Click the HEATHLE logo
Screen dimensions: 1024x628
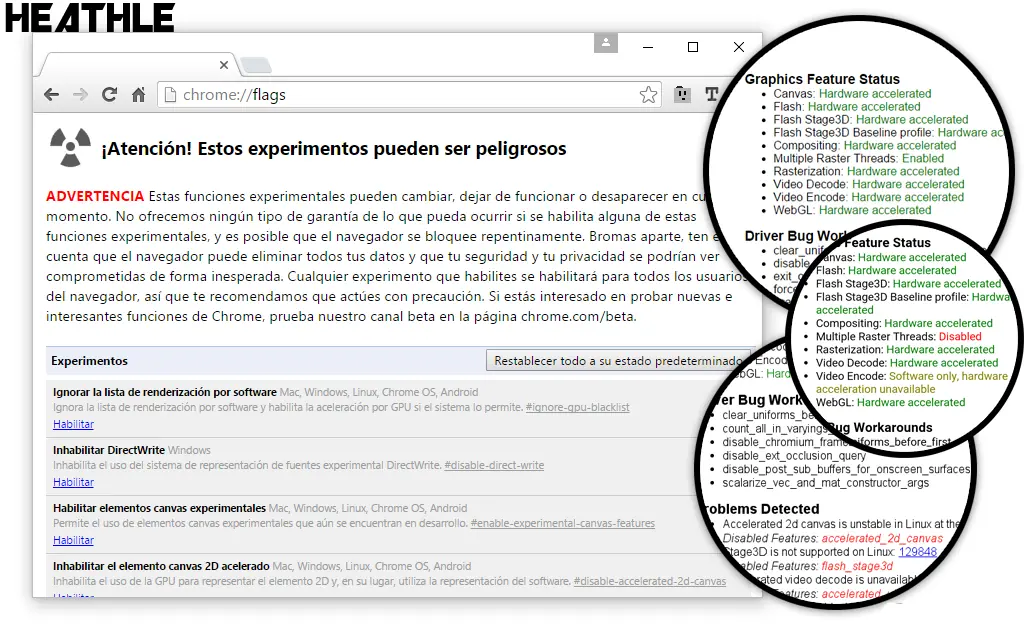tap(89, 18)
